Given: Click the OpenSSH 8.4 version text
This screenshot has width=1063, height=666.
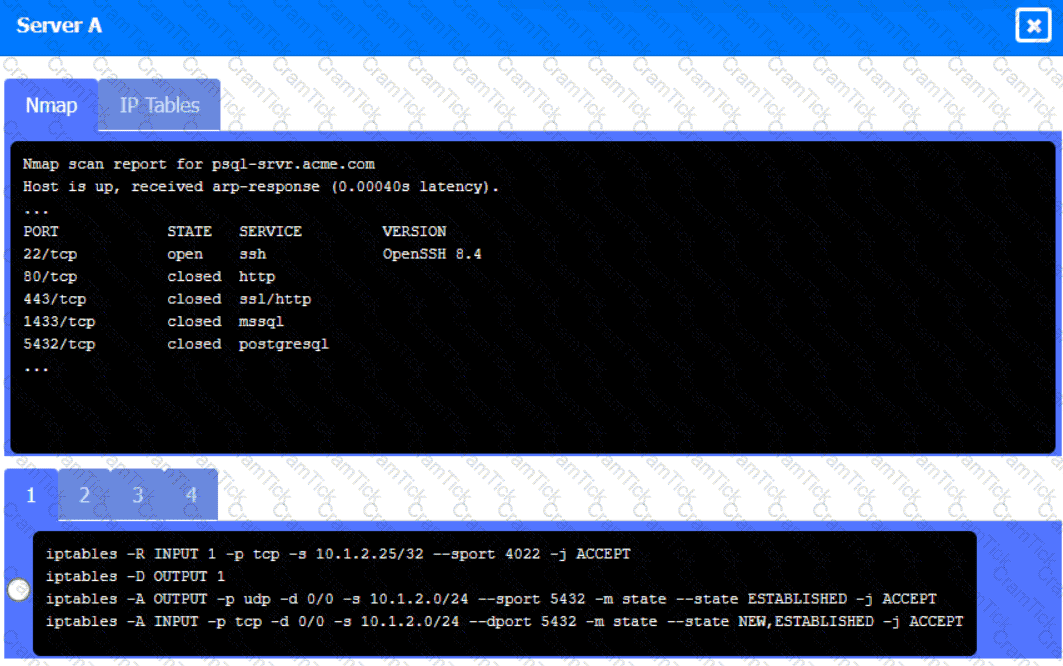Looking at the screenshot, I should (431, 254).
